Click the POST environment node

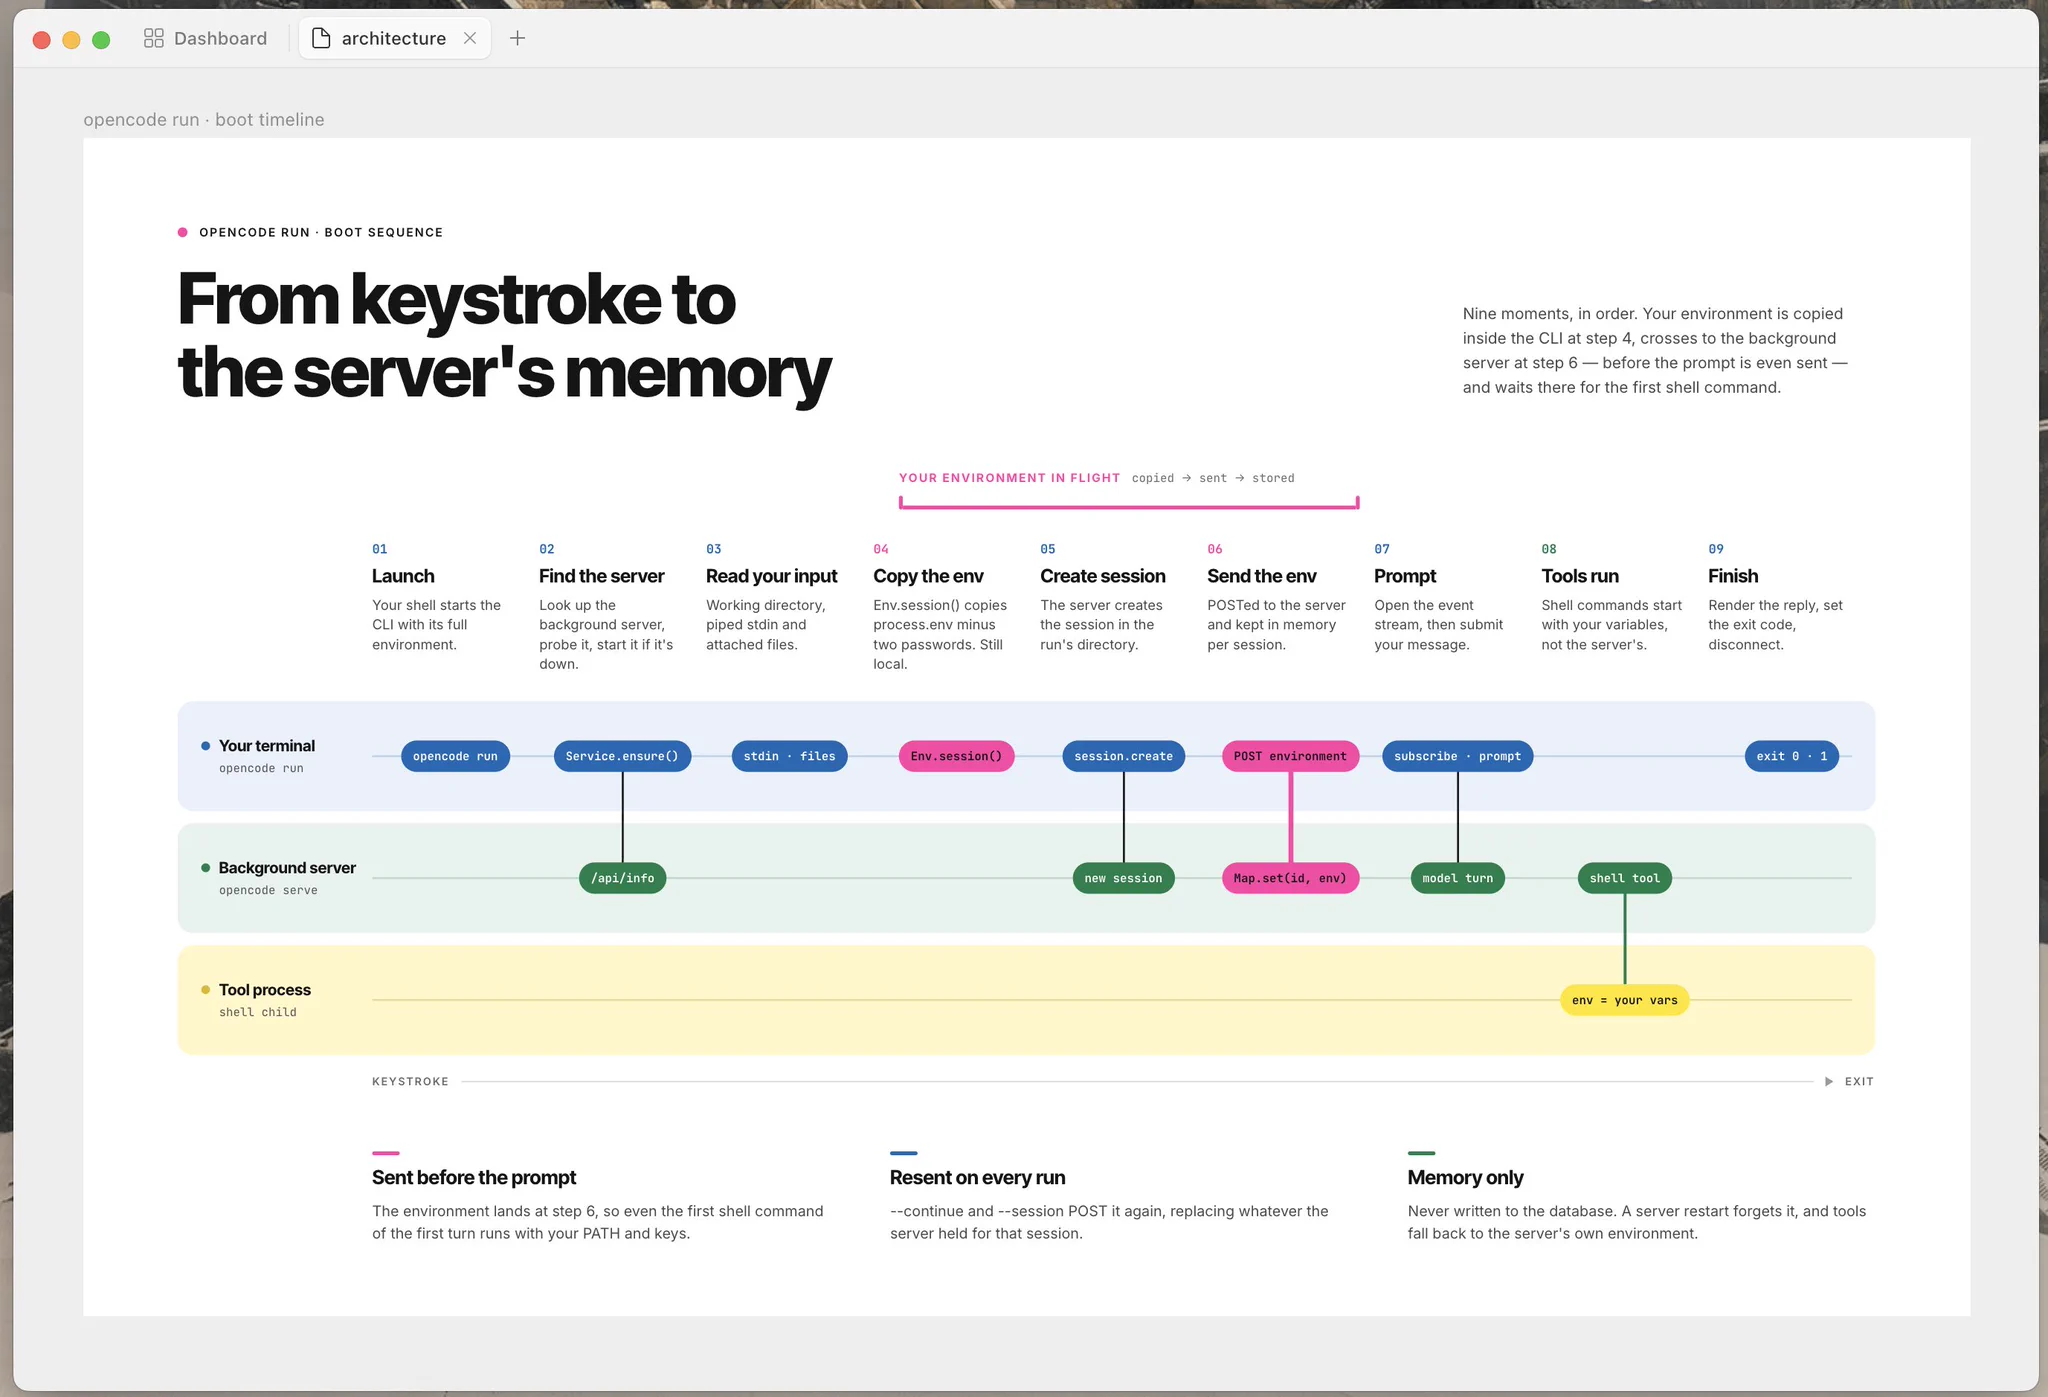click(1290, 756)
